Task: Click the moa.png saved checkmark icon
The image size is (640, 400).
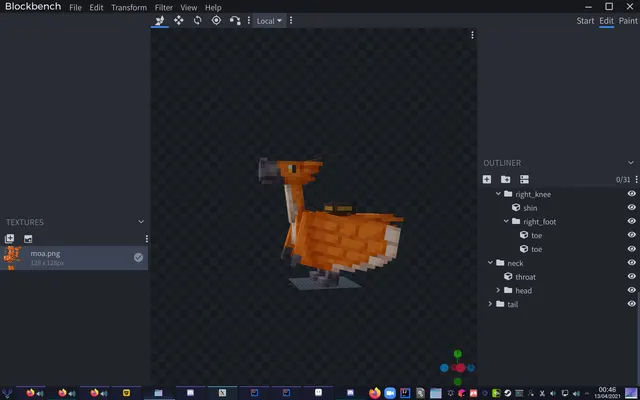Action: 138,257
